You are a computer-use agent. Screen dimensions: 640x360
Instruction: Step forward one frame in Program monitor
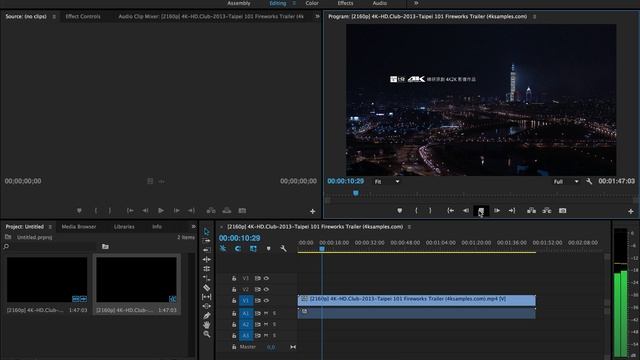pyautogui.click(x=497, y=211)
